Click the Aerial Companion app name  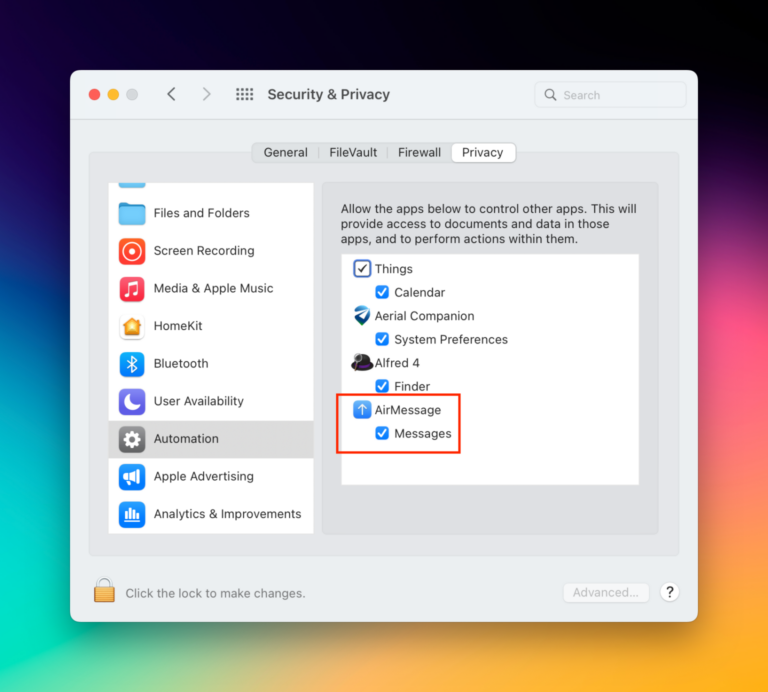point(425,316)
